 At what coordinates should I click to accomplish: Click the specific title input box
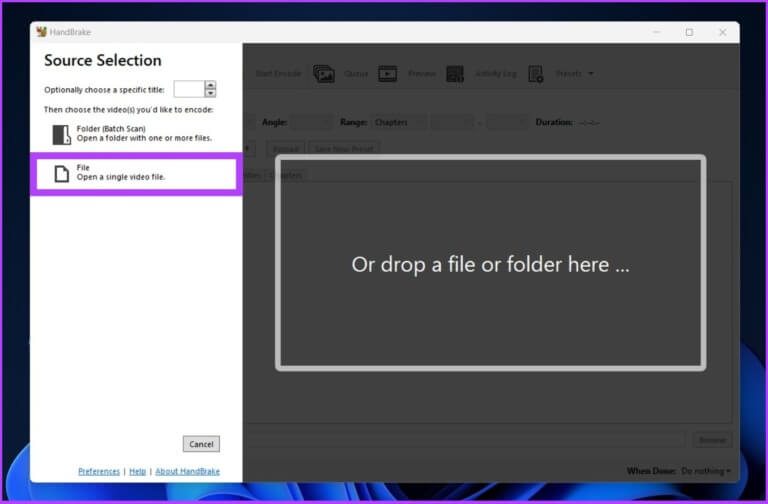click(189, 89)
